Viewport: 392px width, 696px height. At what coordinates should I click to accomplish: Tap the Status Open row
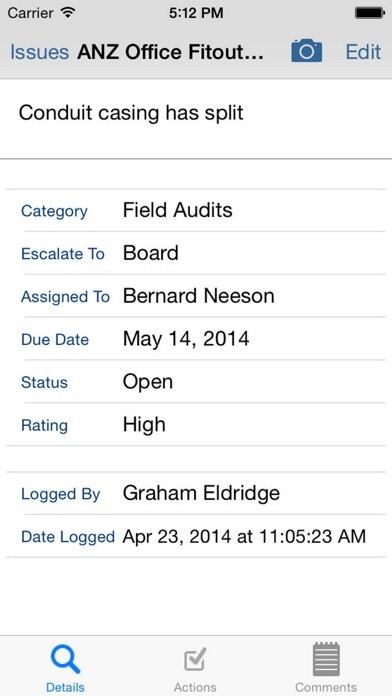click(196, 382)
